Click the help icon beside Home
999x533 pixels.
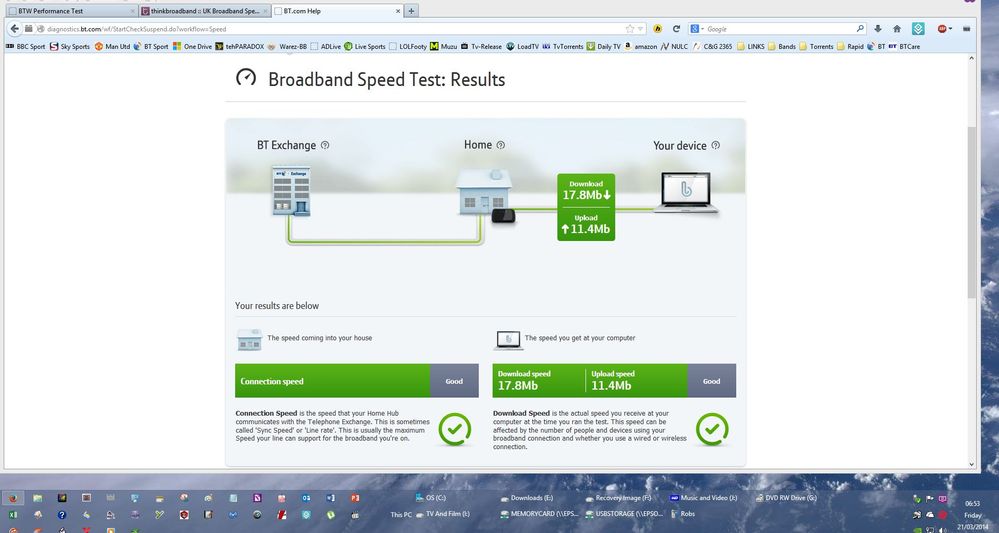click(x=500, y=145)
